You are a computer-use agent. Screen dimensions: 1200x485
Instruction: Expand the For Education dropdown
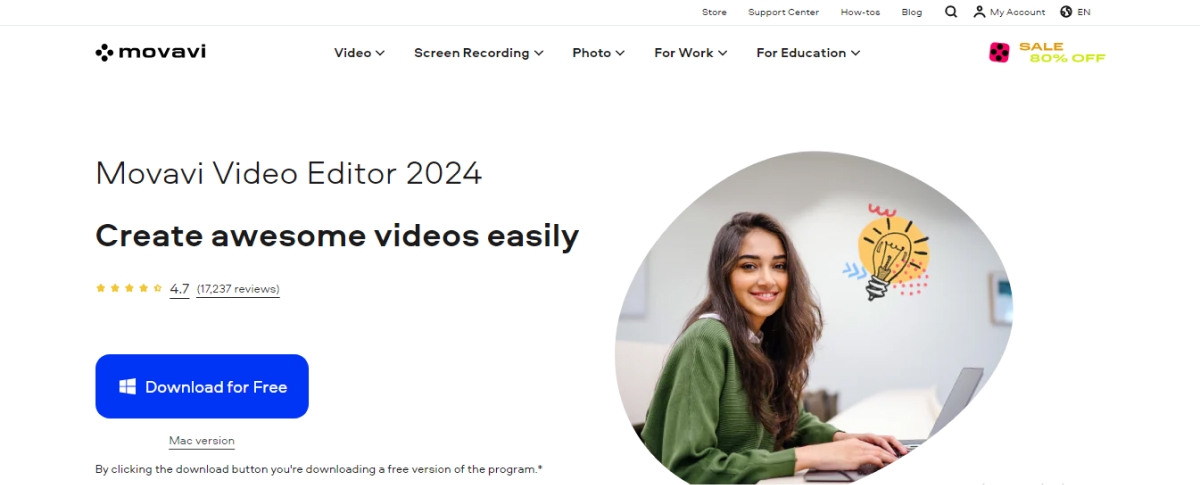pyautogui.click(x=808, y=53)
